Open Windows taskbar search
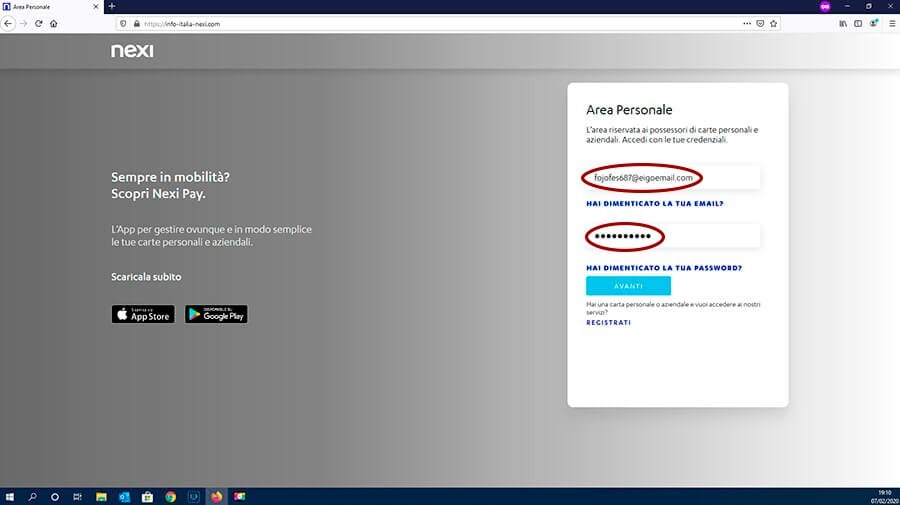 [32, 497]
